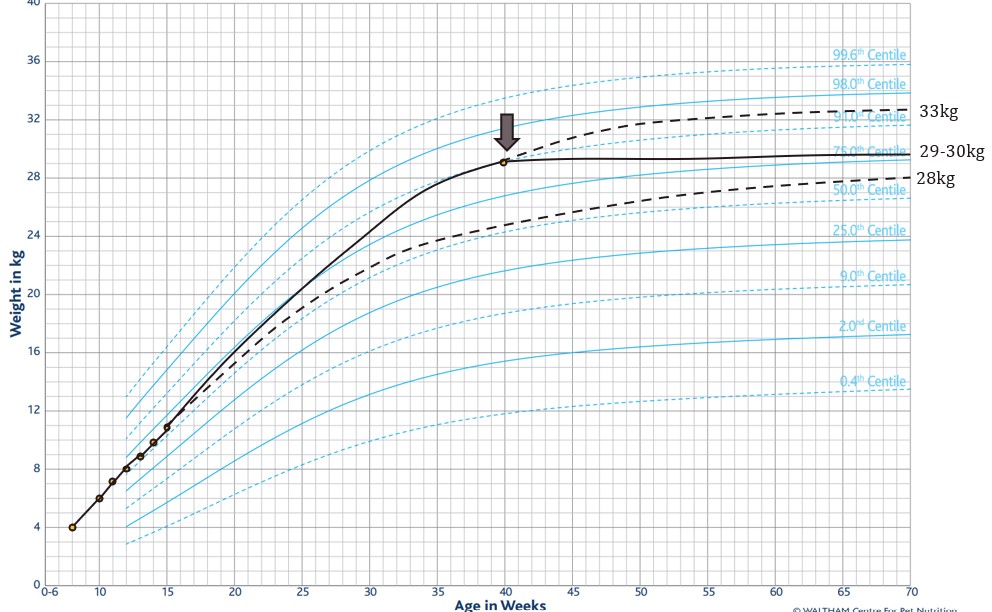Select the data point at 10 weeks
Image resolution: width=992 pixels, height=612 pixels.
99,498
